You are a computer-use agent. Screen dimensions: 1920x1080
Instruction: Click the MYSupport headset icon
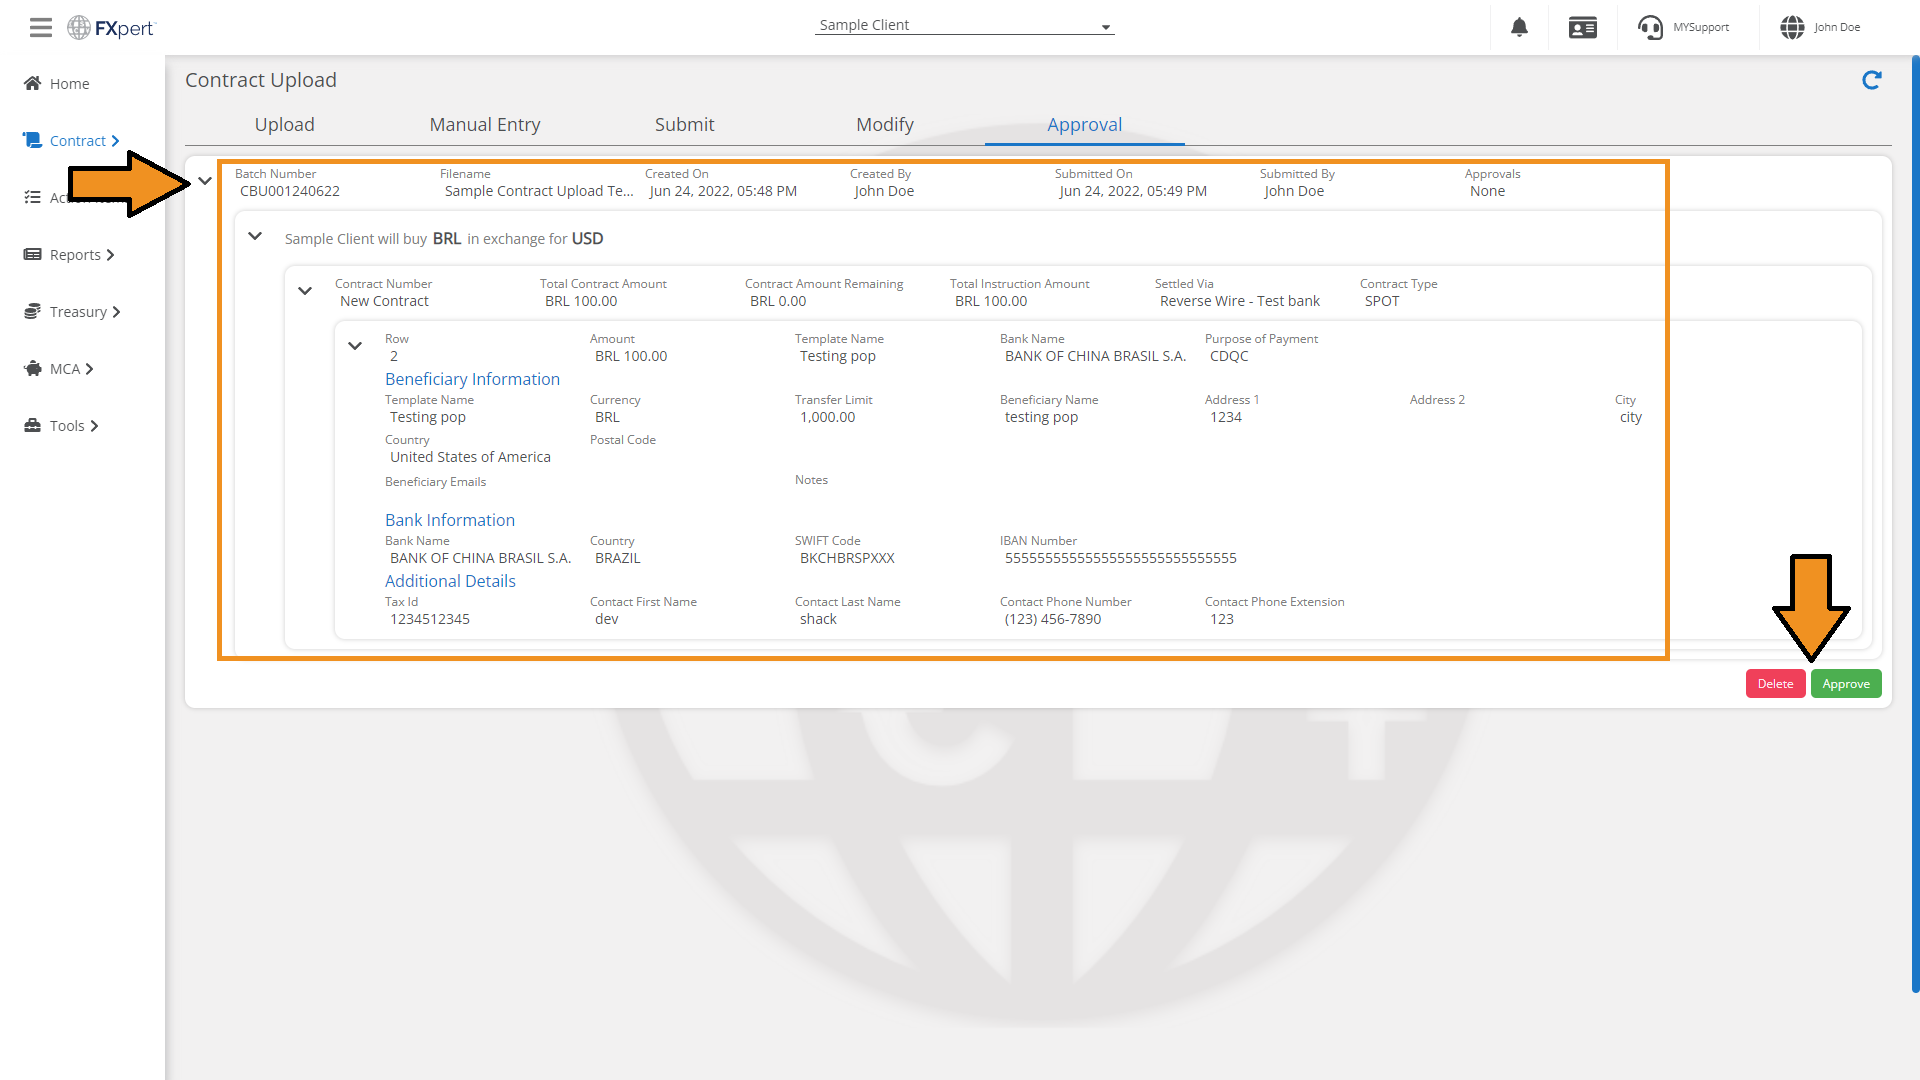click(1650, 27)
